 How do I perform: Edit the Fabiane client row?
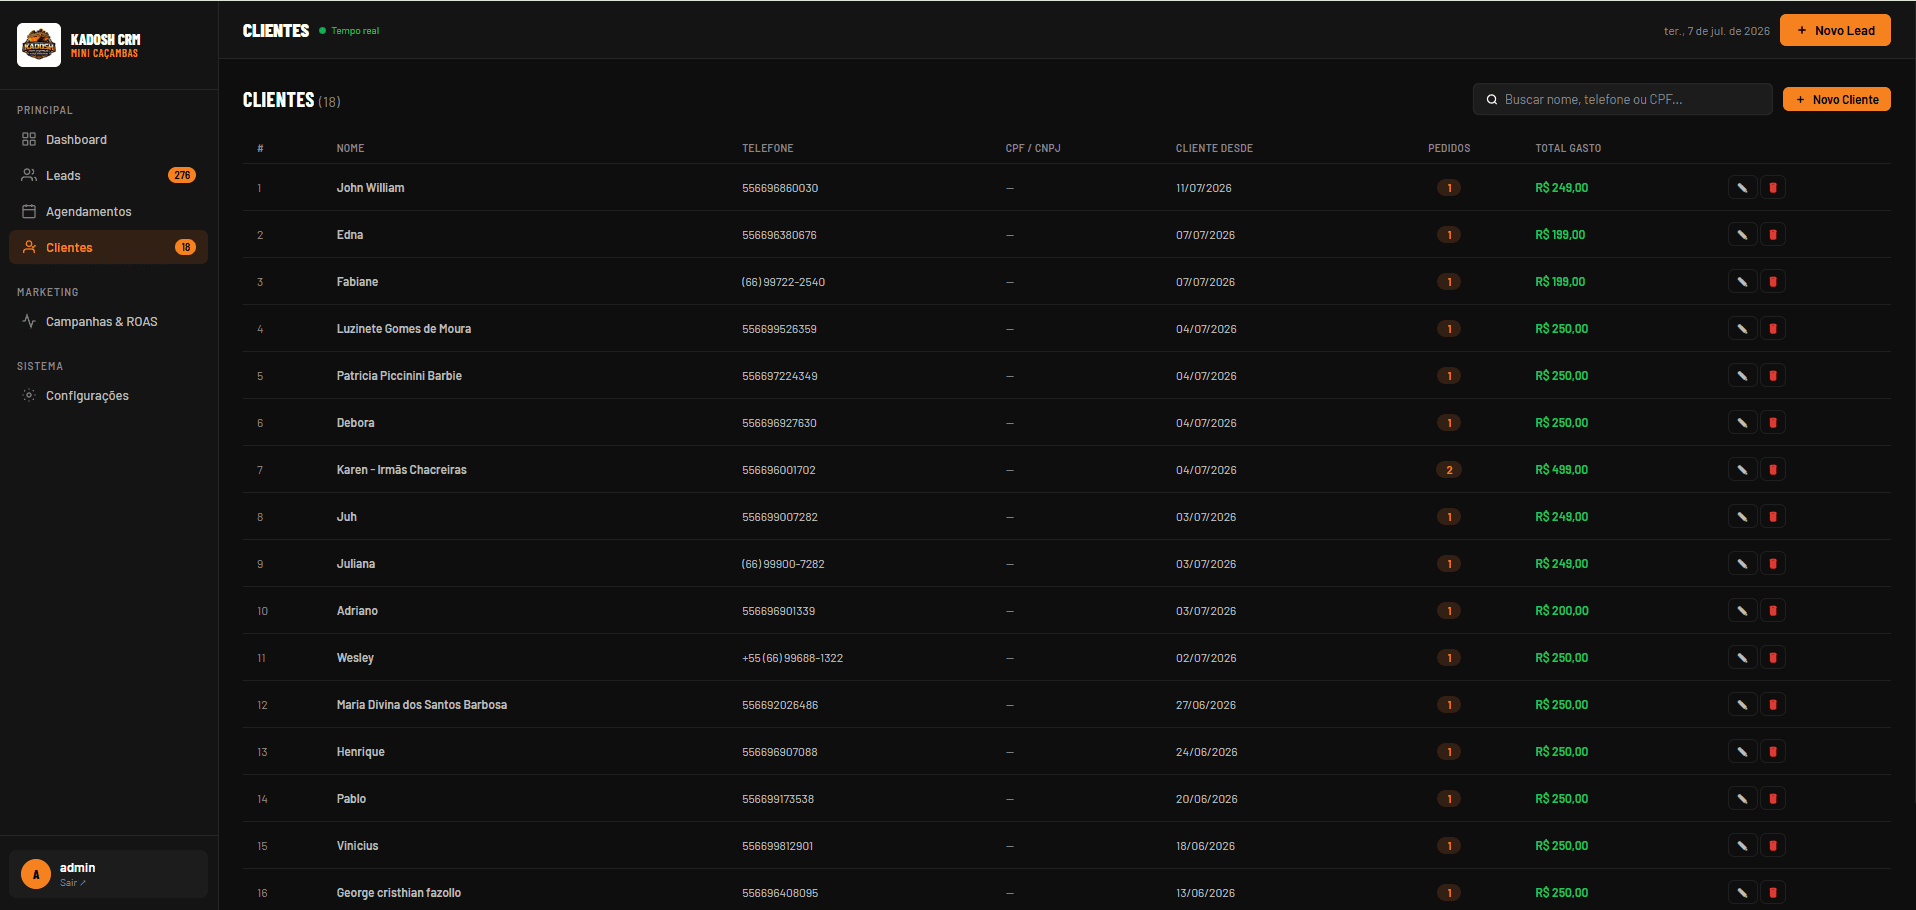[x=1742, y=282]
